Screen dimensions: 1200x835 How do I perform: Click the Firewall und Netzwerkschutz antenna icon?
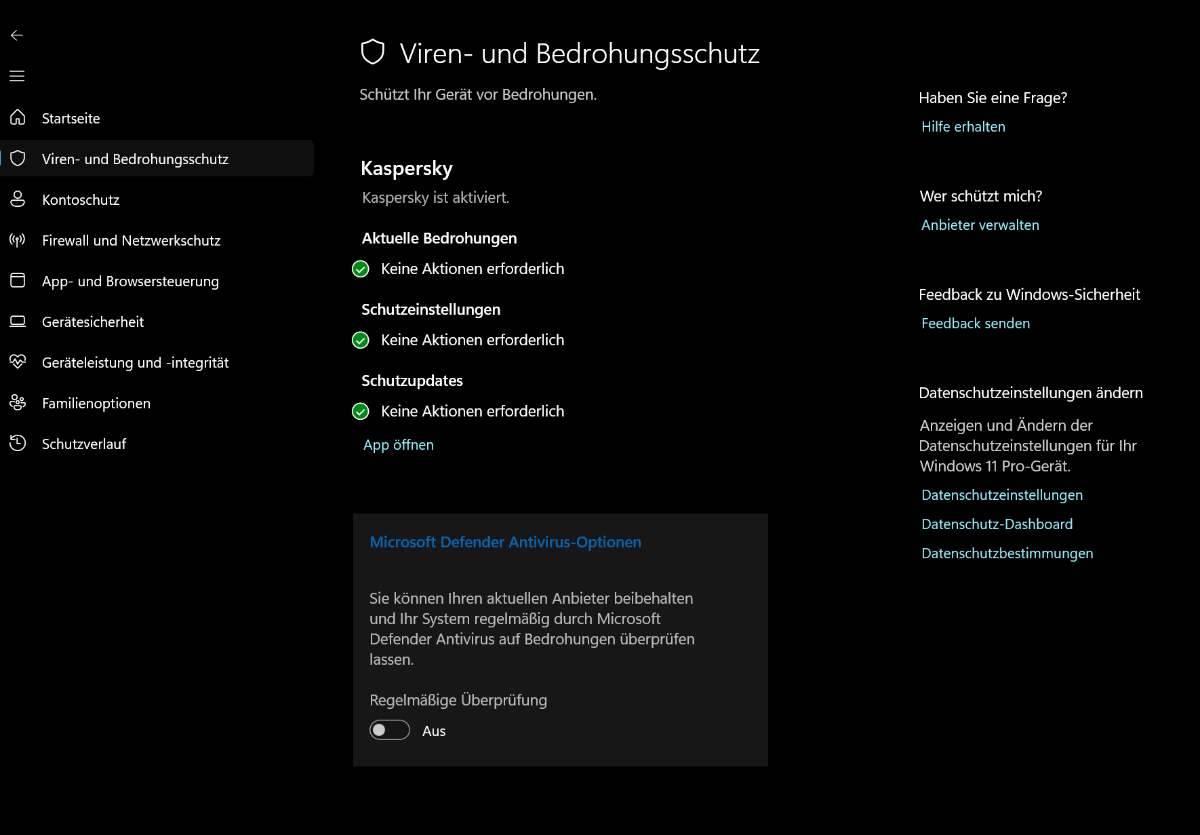click(17, 240)
